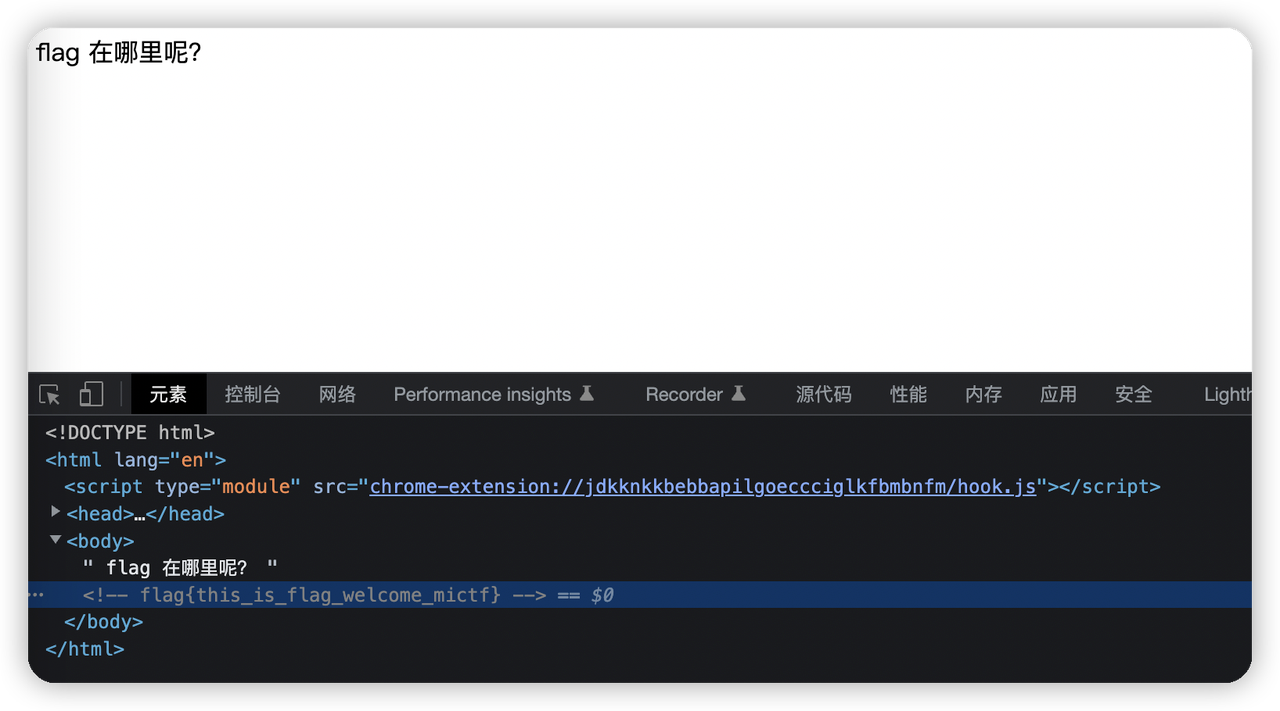Switch to the 应用 tab
Viewport: 1280px width, 711px height.
click(1058, 395)
